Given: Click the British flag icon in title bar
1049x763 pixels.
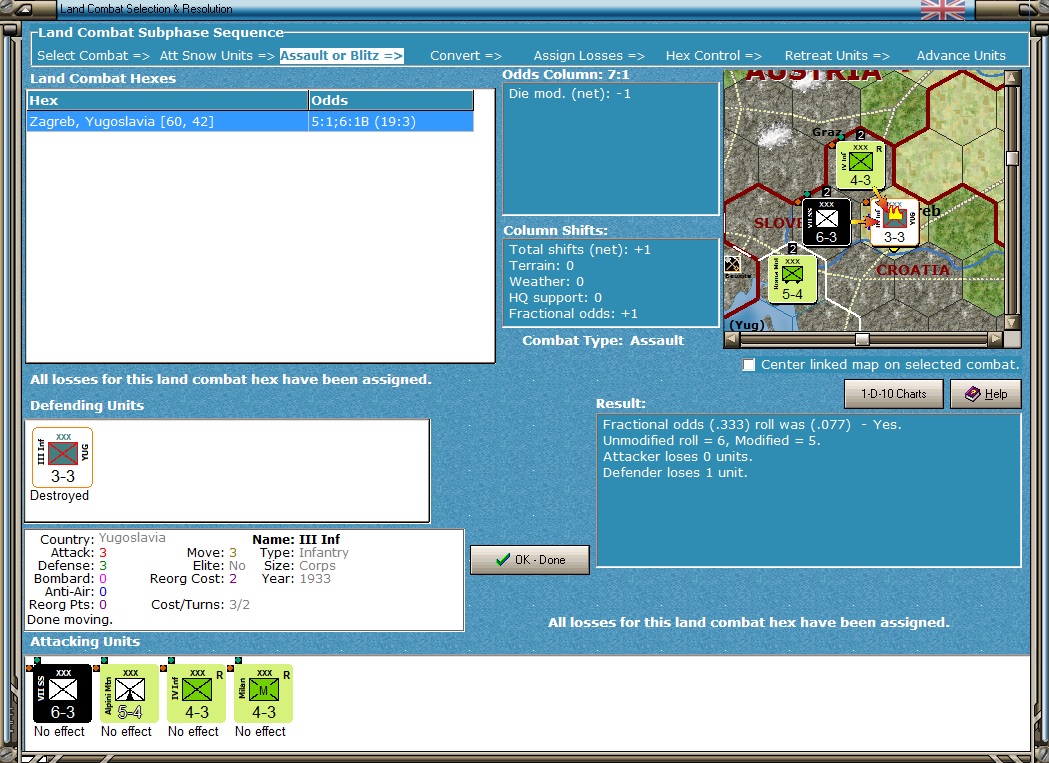Looking at the screenshot, I should [x=943, y=9].
